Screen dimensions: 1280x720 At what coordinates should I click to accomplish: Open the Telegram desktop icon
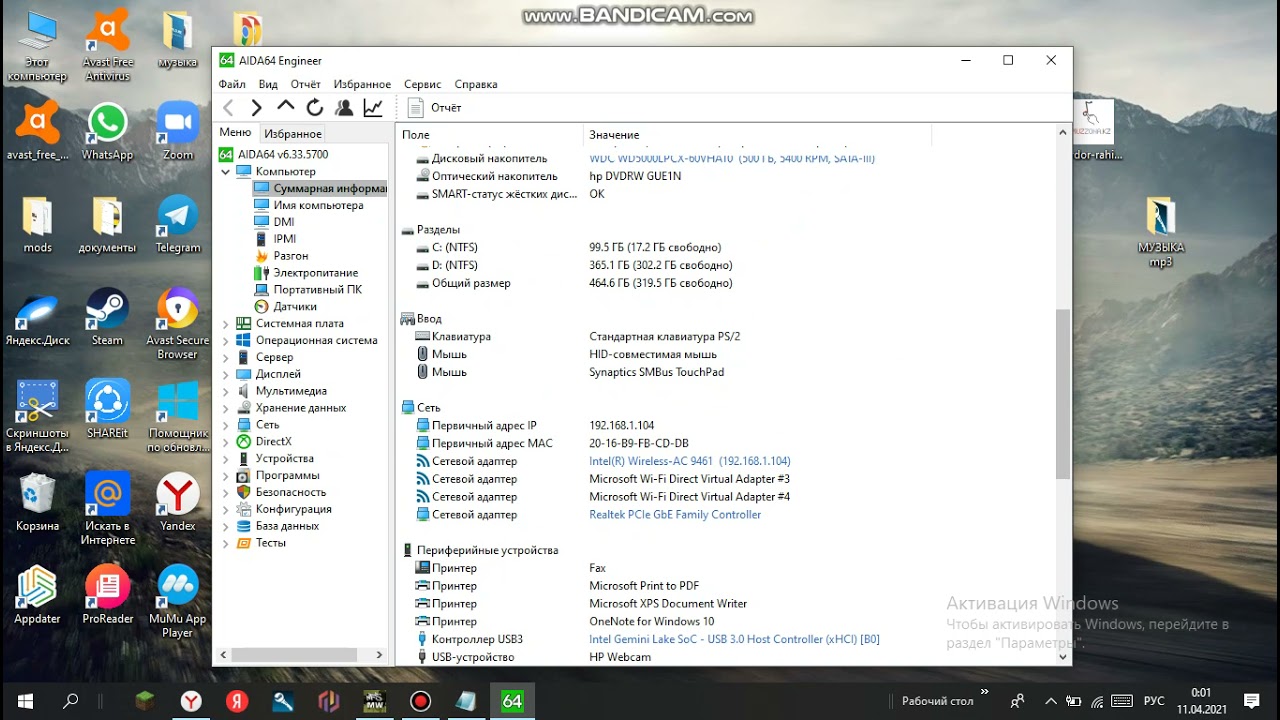click(178, 223)
